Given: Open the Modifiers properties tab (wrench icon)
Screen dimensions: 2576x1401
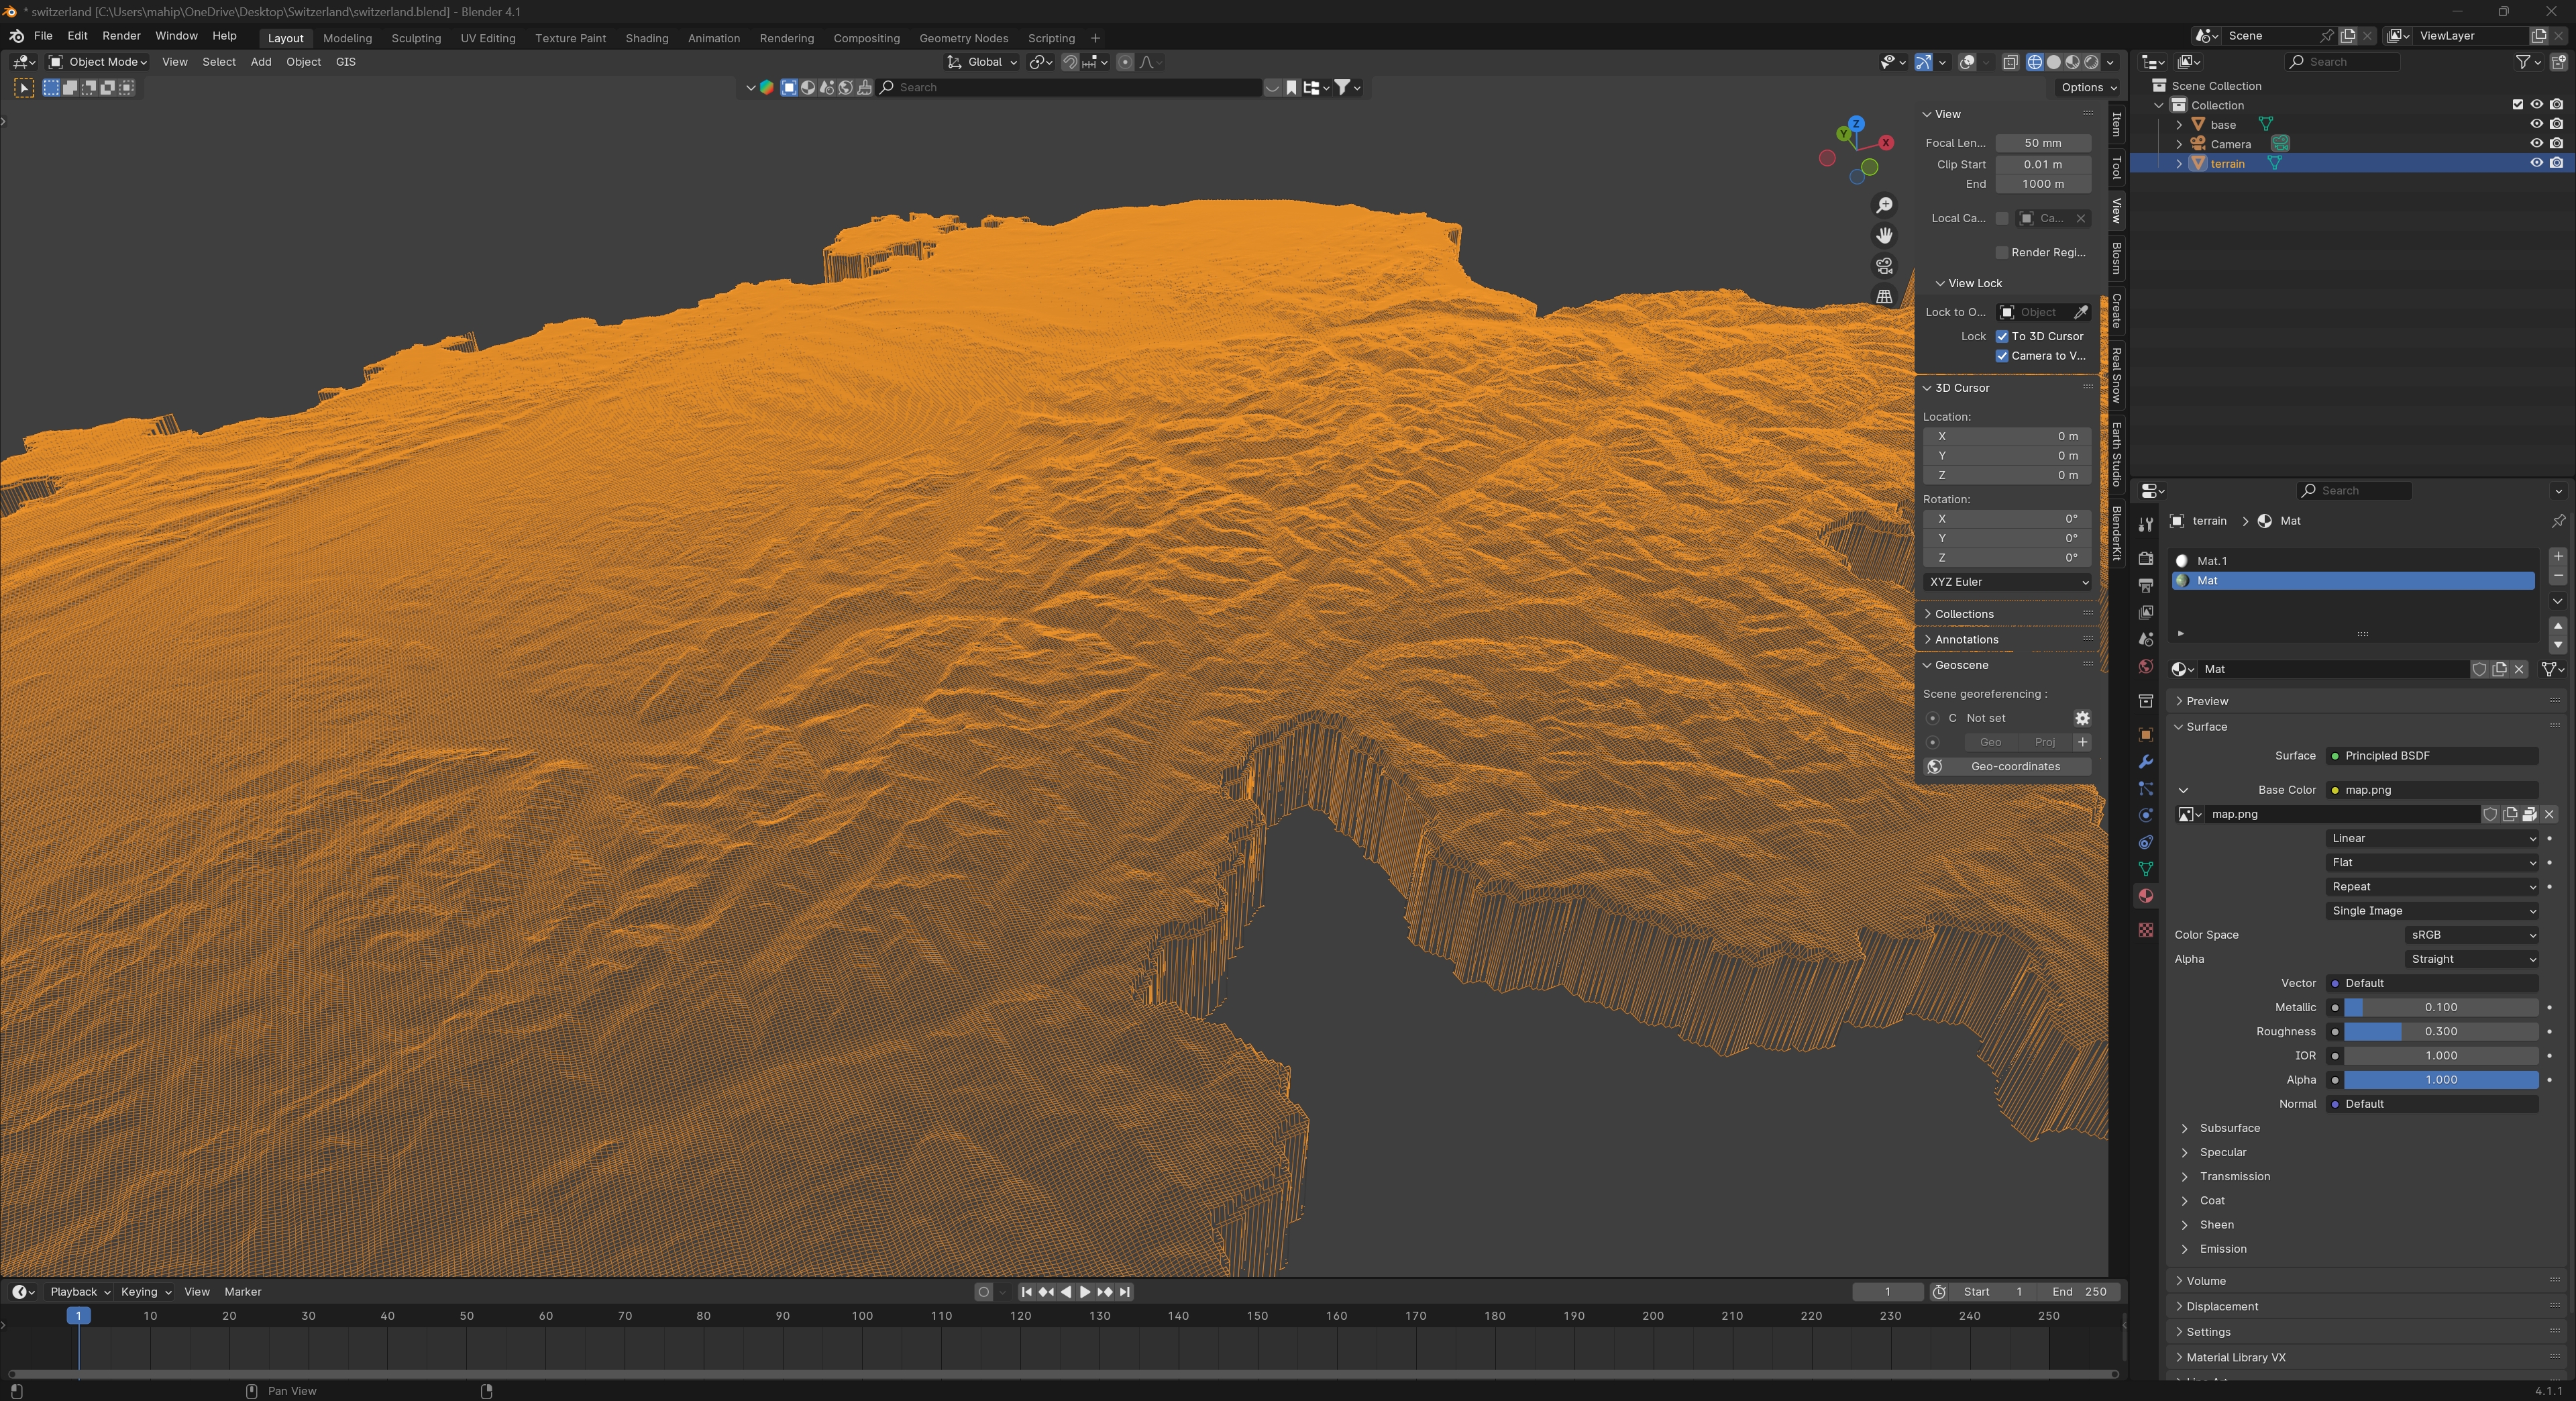Looking at the screenshot, I should pos(2145,763).
